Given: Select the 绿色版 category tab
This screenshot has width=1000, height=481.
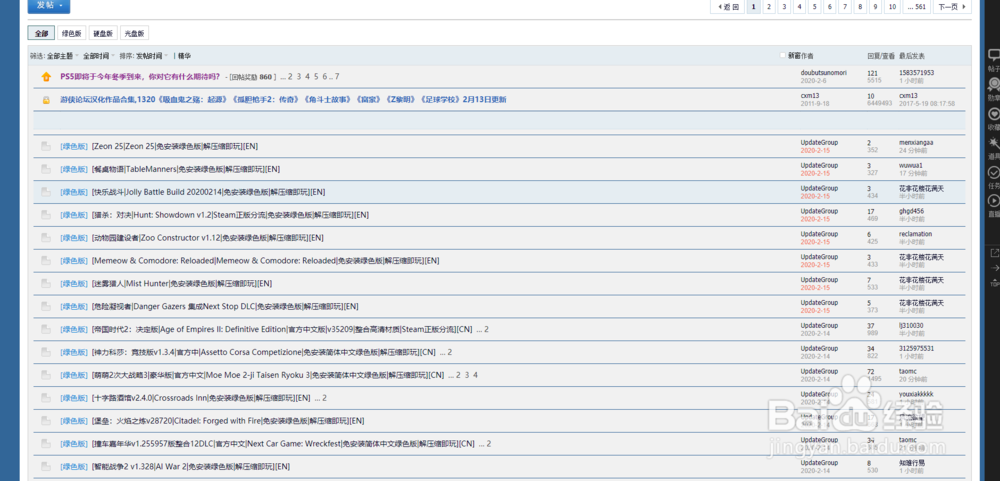Looking at the screenshot, I should (71, 33).
